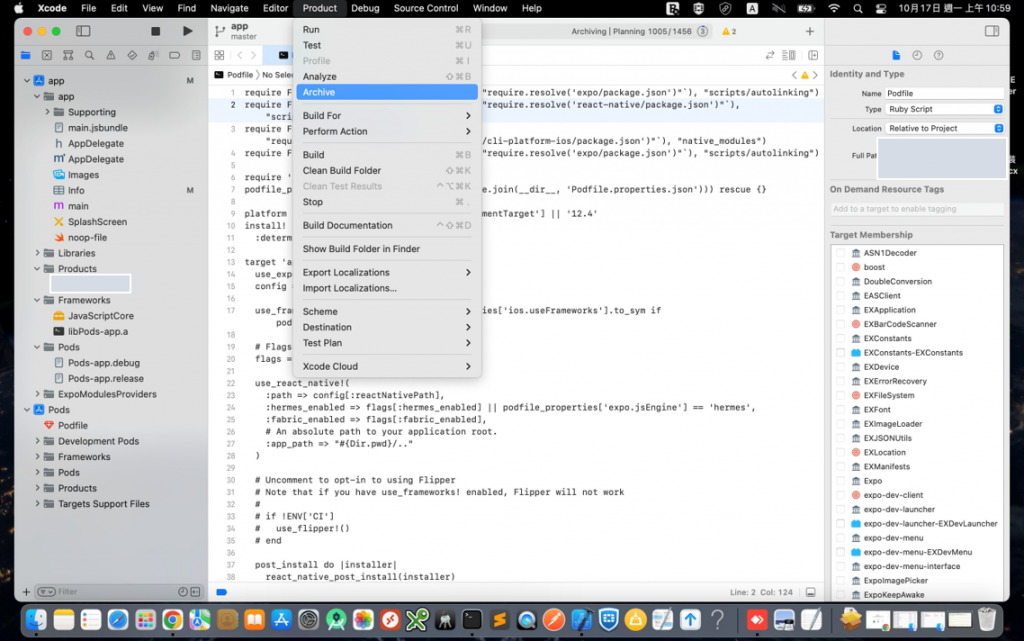Open the Type Ruby Script dropdown

[x=944, y=109]
